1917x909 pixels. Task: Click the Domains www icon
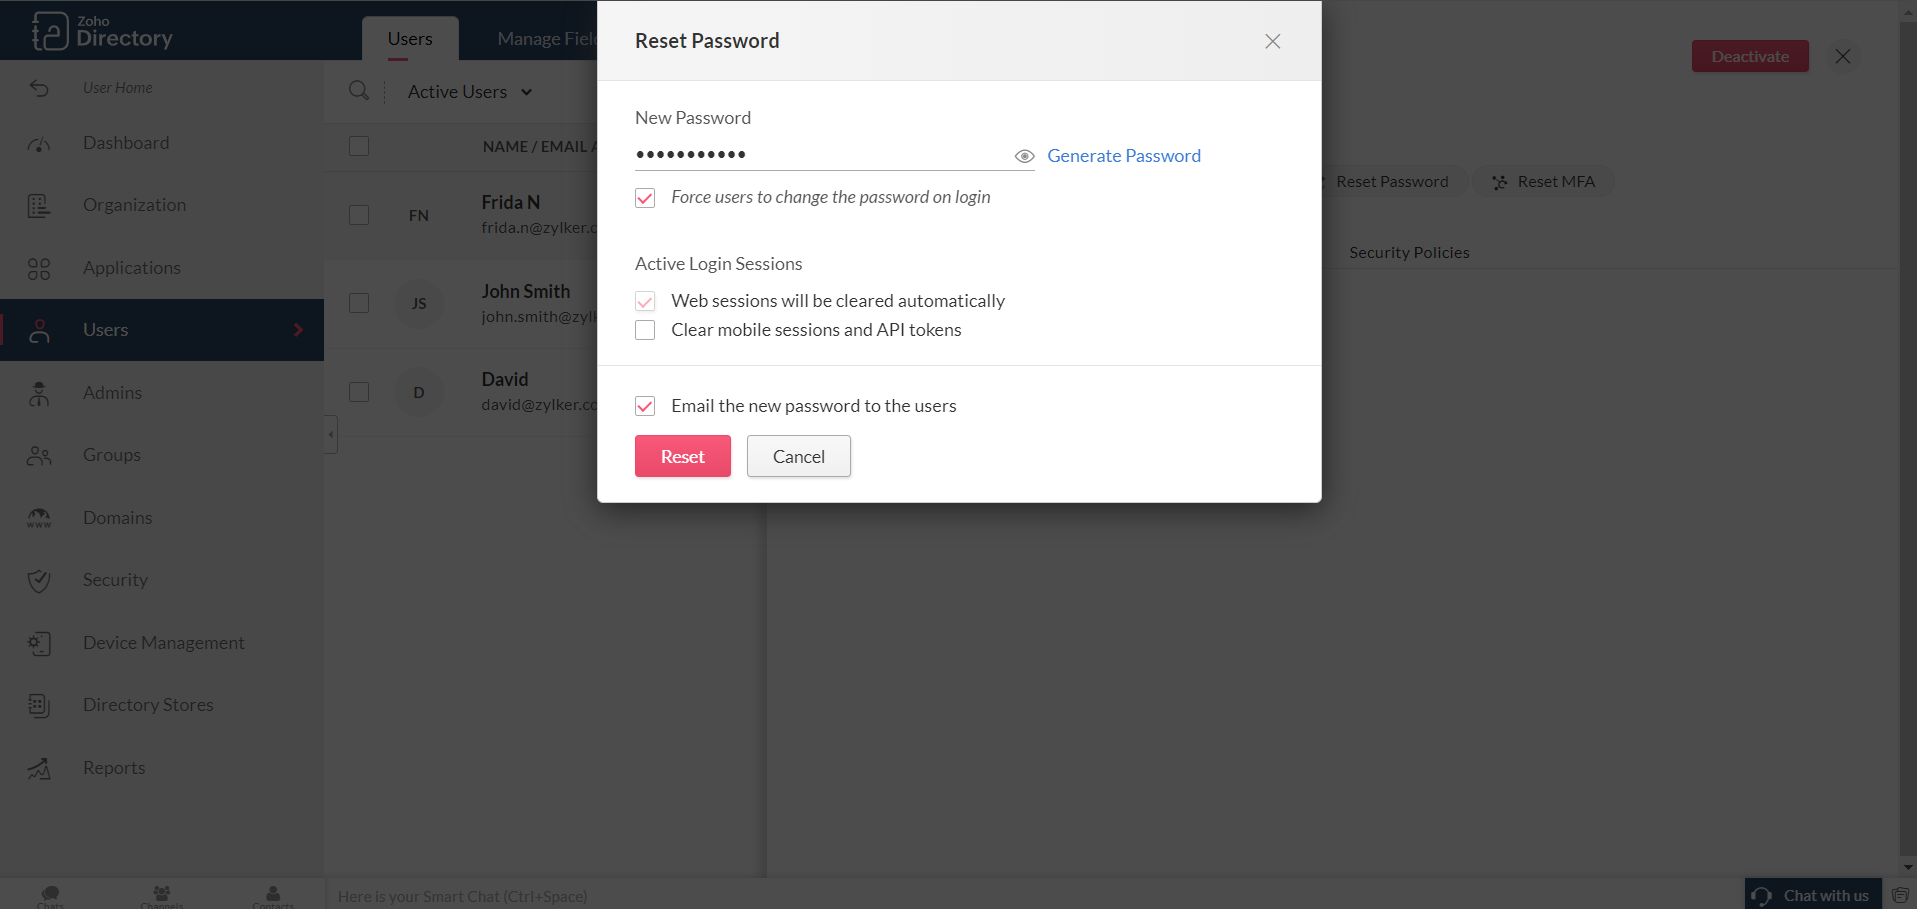(39, 518)
